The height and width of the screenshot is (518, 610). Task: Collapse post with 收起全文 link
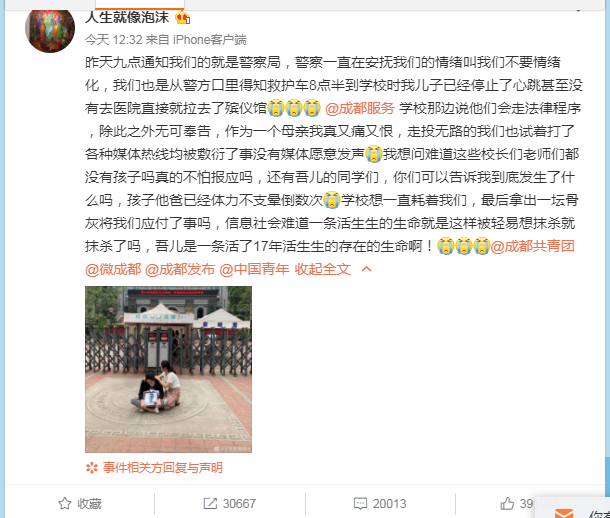pyautogui.click(x=323, y=269)
